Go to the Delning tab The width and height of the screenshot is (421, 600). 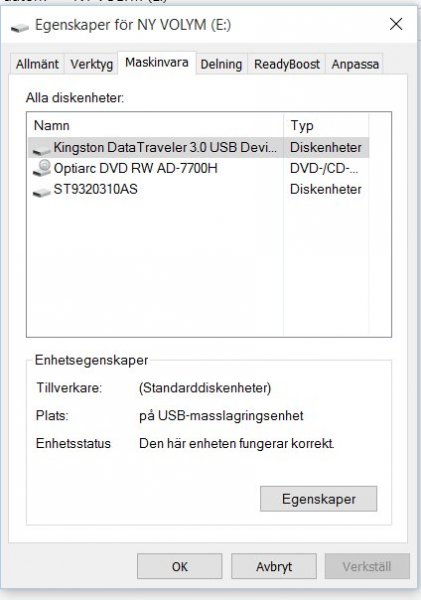pos(221,64)
